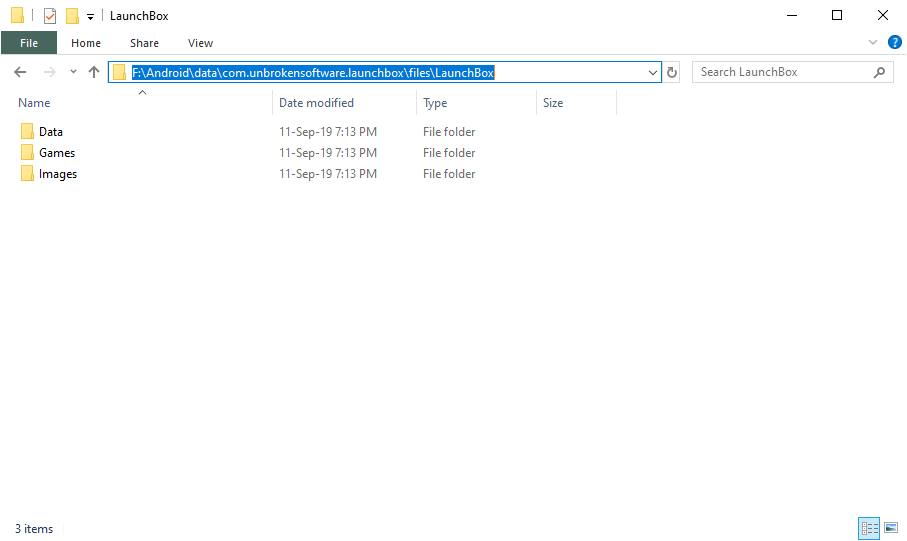This screenshot has width=907, height=541.
Task: Refresh the LaunchBox folder view
Action: pos(672,72)
